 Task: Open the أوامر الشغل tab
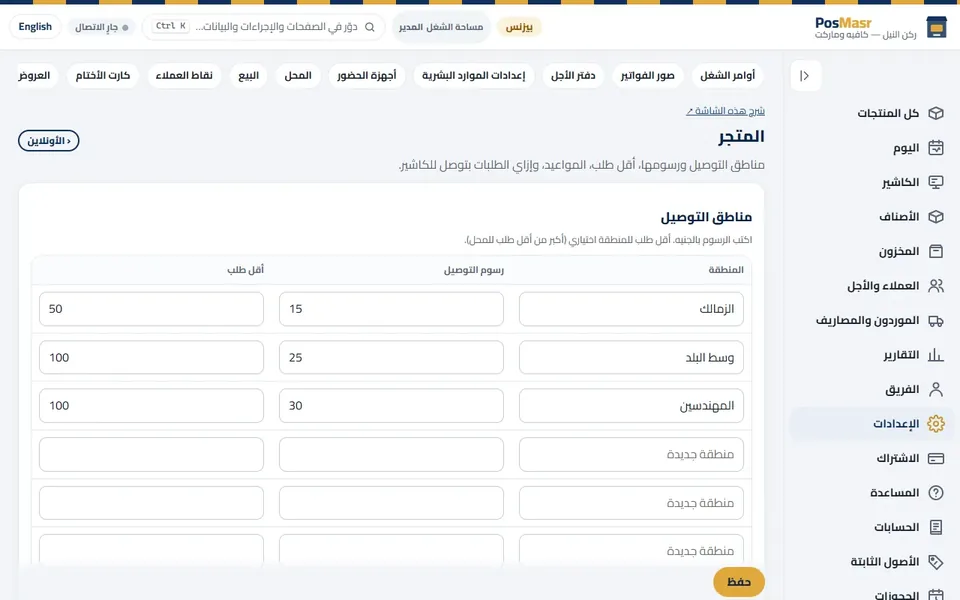pos(727,76)
